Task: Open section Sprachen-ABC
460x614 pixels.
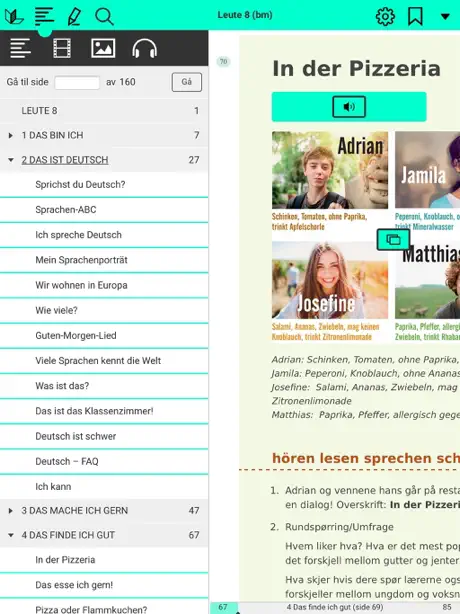Action: point(104,210)
